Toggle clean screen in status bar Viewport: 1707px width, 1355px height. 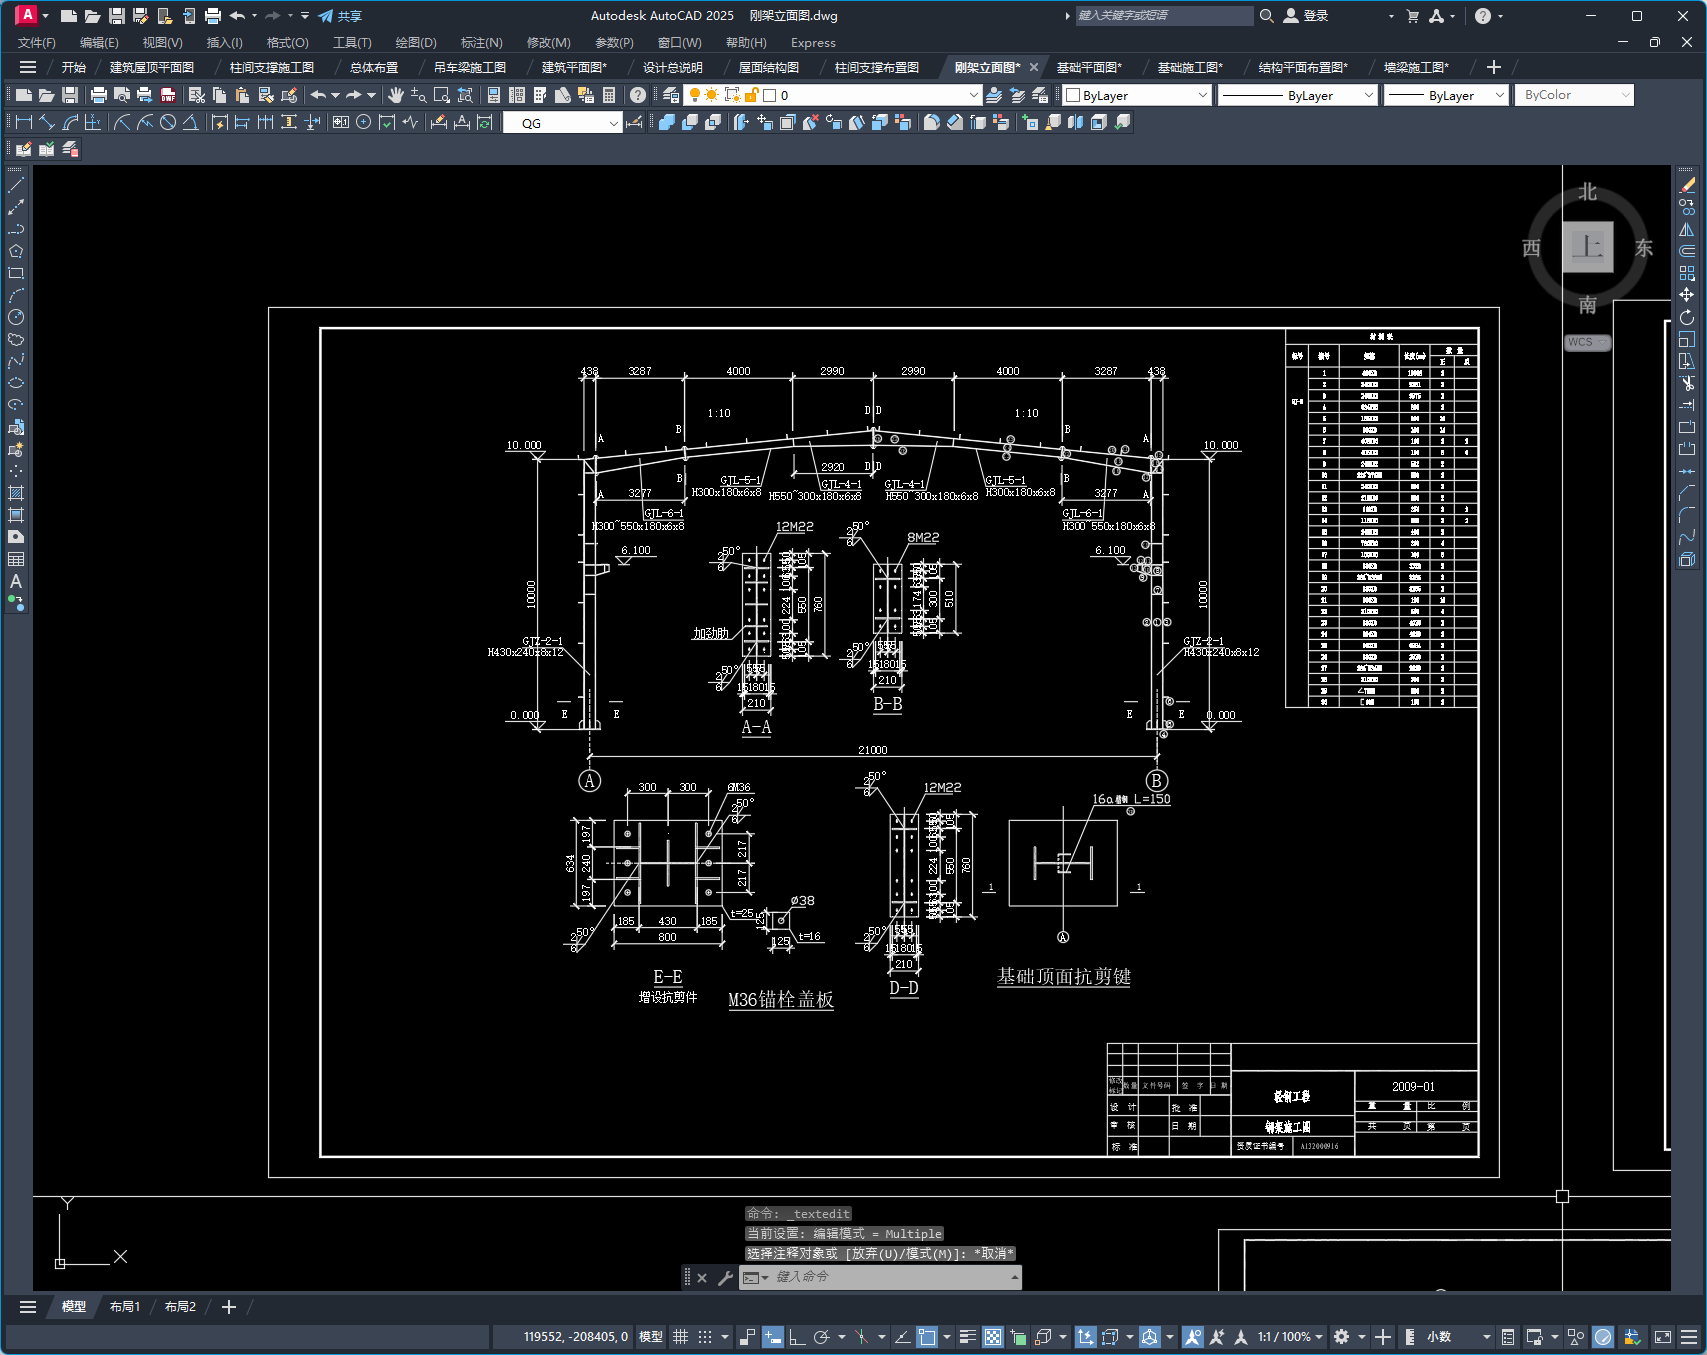pos(1663,1337)
